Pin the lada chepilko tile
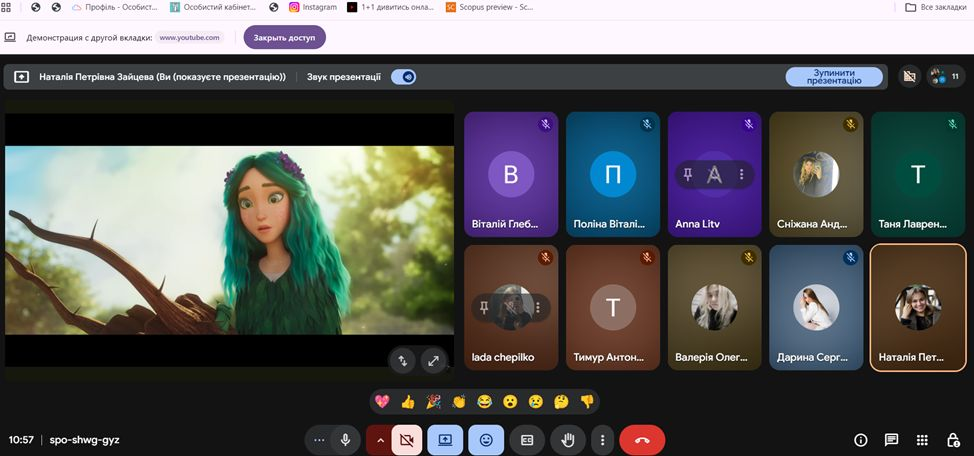The height and width of the screenshot is (456, 974). click(x=485, y=306)
